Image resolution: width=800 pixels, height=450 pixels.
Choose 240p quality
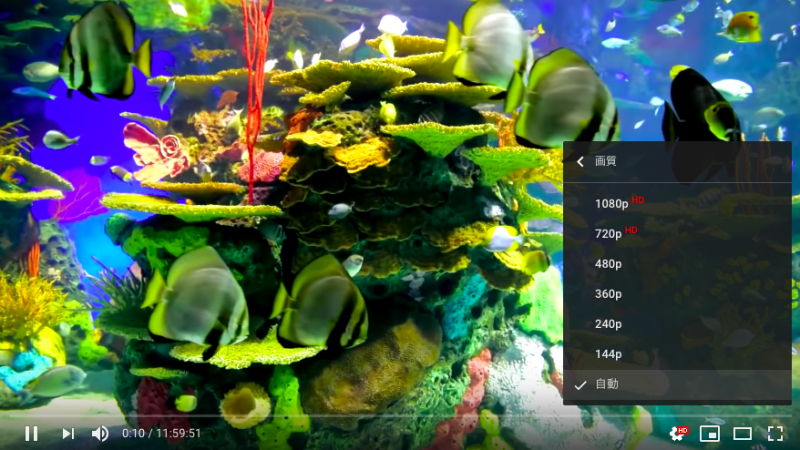pyautogui.click(x=677, y=324)
